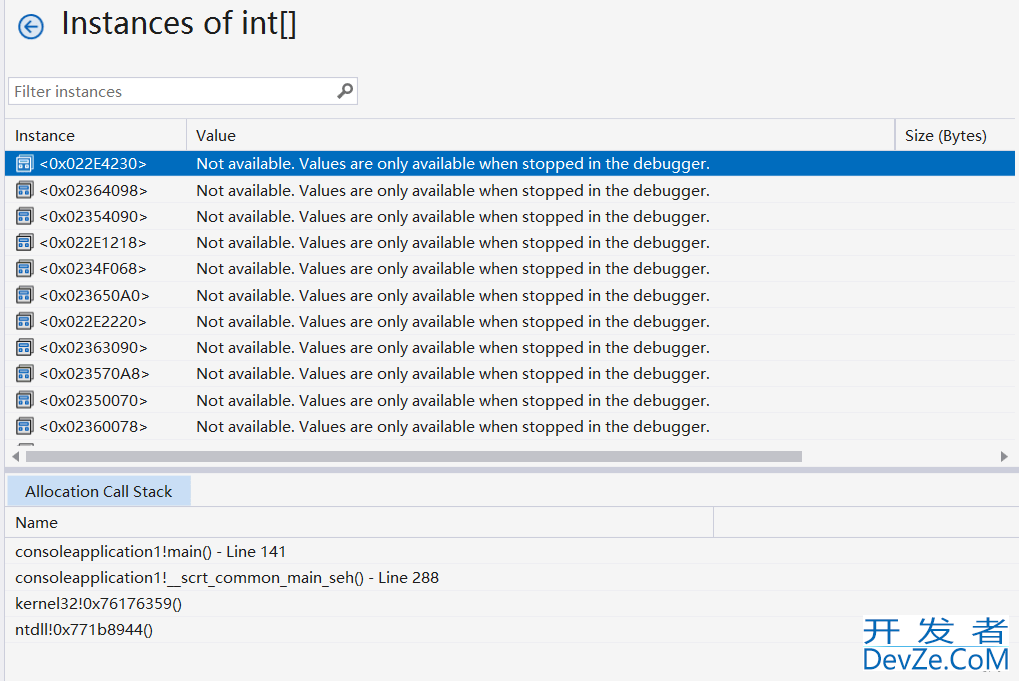Click the value text of row 0x023650A0

tap(453, 296)
